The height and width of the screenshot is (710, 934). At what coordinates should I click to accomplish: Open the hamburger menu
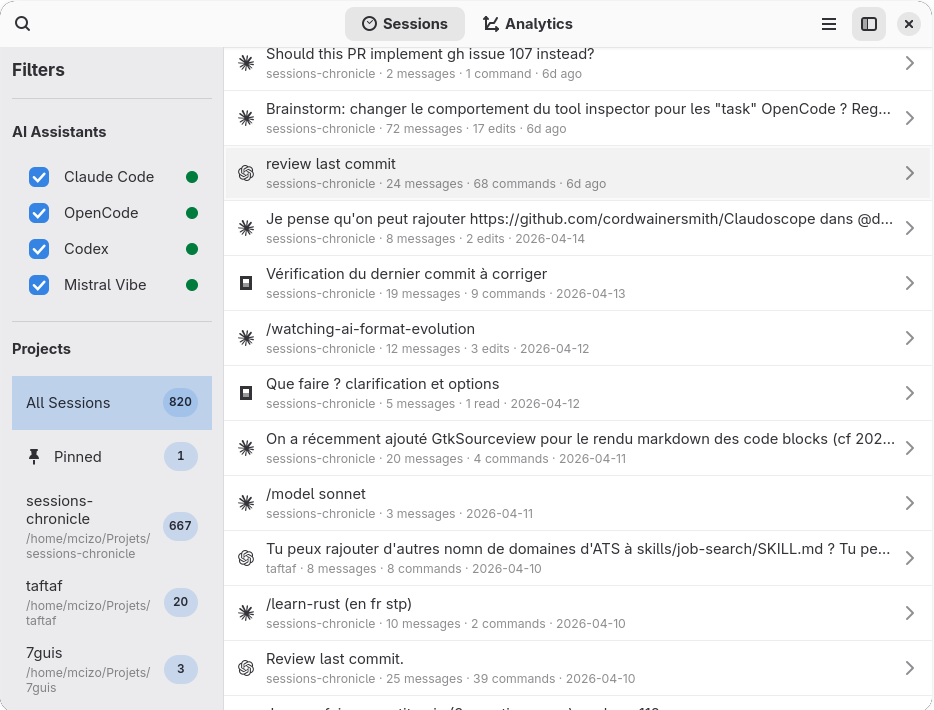(x=828, y=24)
